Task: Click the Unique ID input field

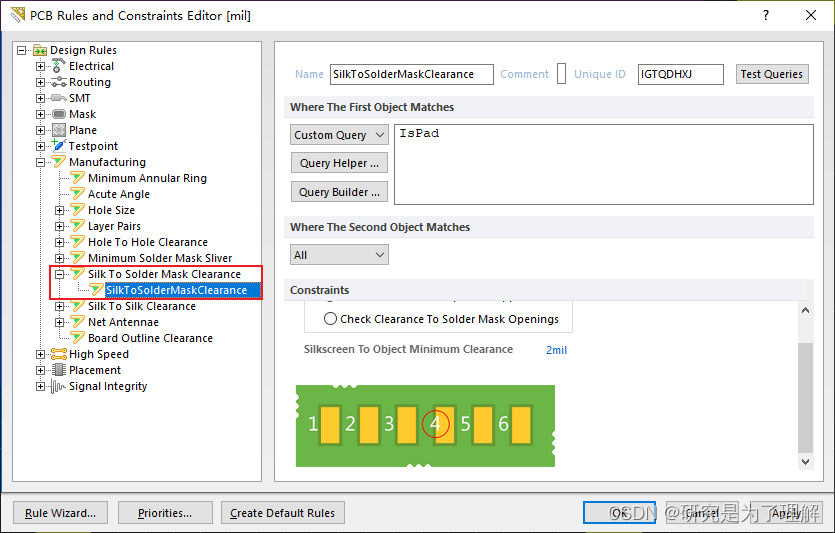Action: [681, 74]
